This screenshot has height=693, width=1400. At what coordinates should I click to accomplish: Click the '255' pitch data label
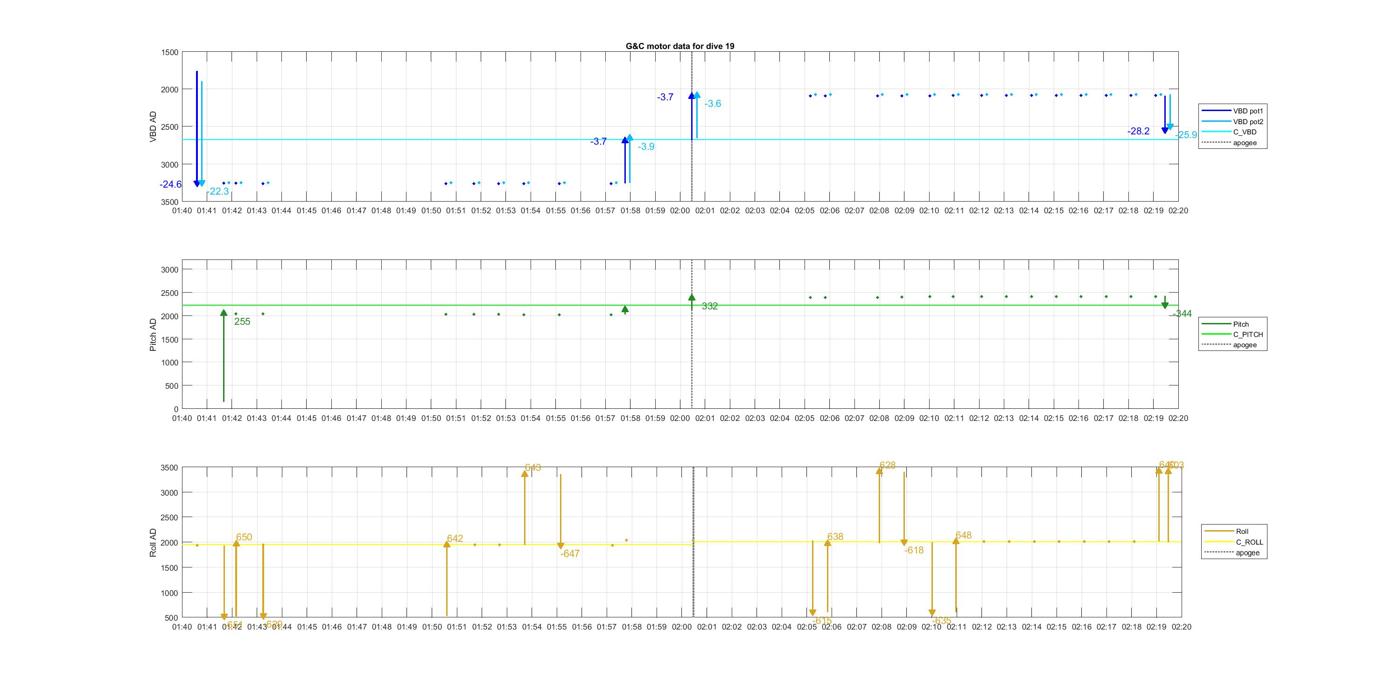coord(242,322)
